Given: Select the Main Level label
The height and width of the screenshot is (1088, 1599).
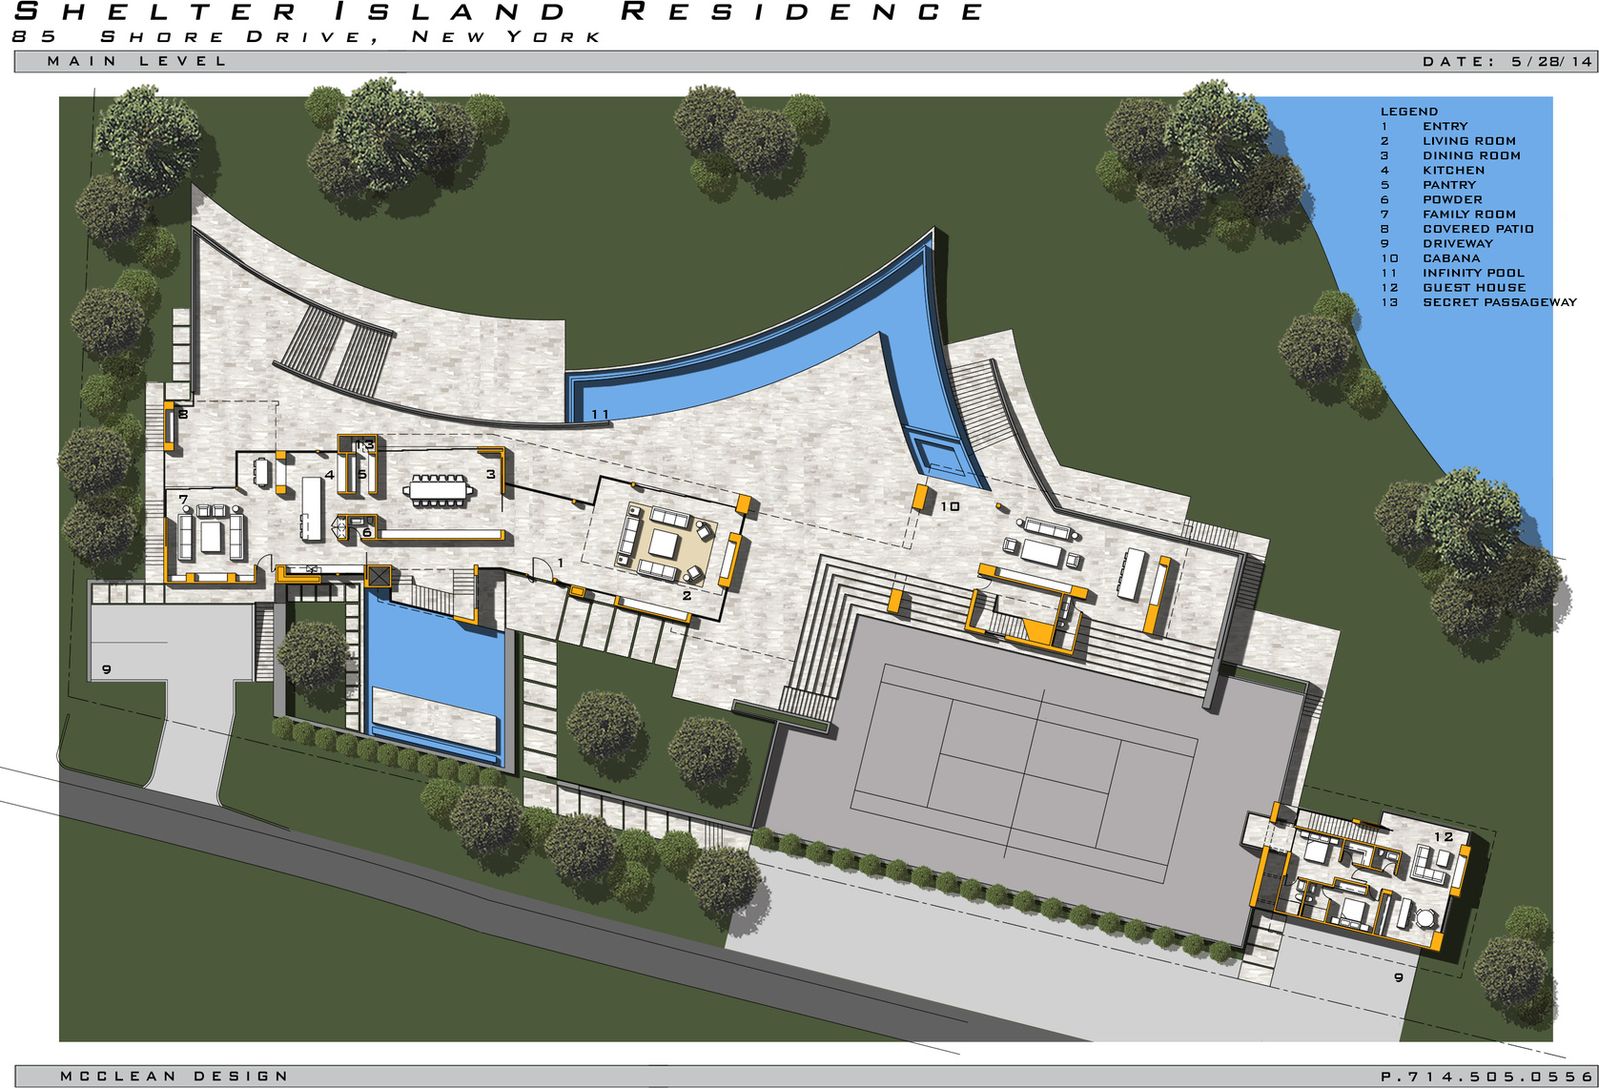Looking at the screenshot, I should coord(137,62).
